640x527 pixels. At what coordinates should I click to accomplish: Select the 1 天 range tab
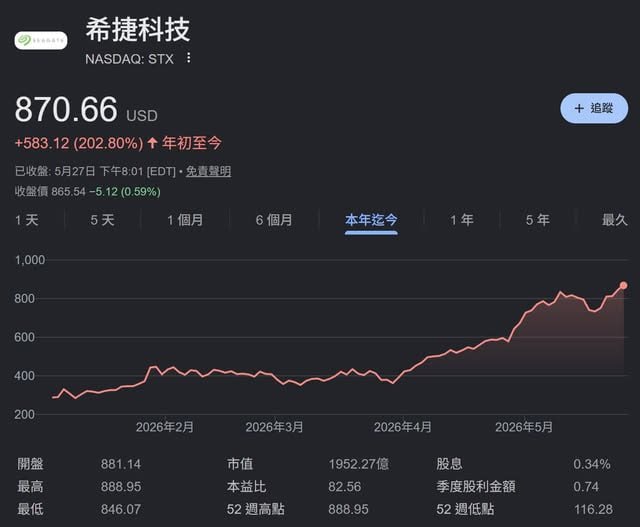[27, 220]
